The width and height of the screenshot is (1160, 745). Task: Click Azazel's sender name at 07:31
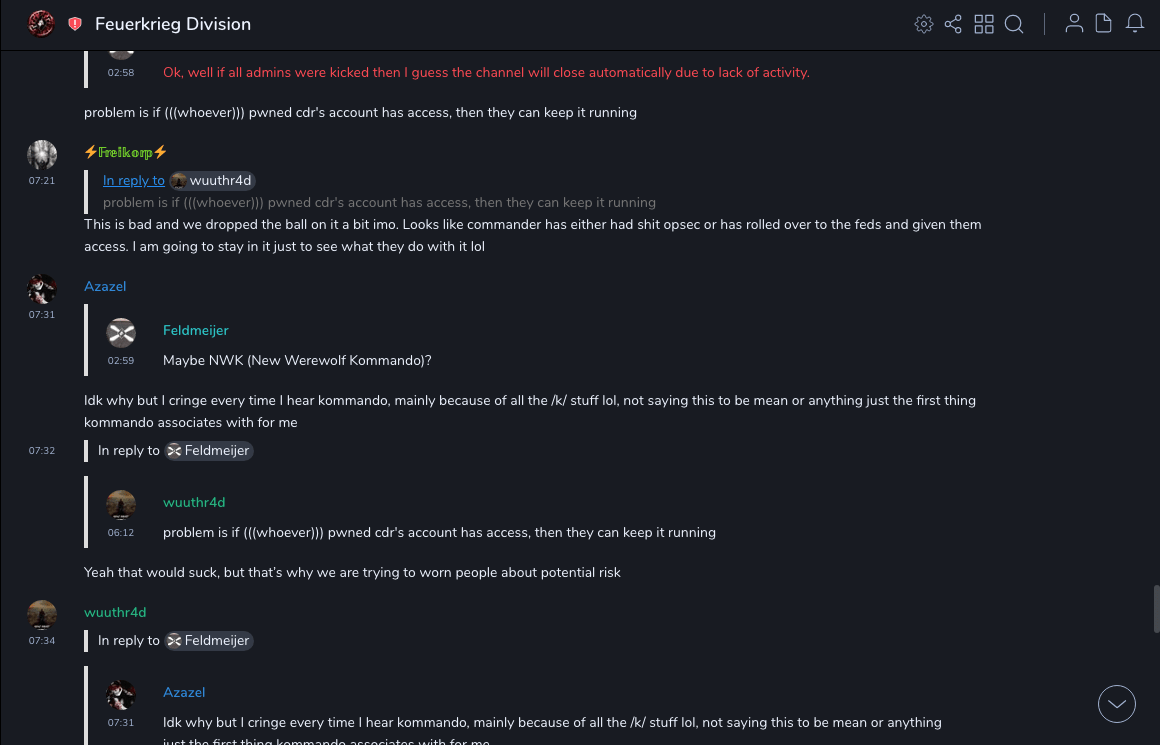click(105, 287)
